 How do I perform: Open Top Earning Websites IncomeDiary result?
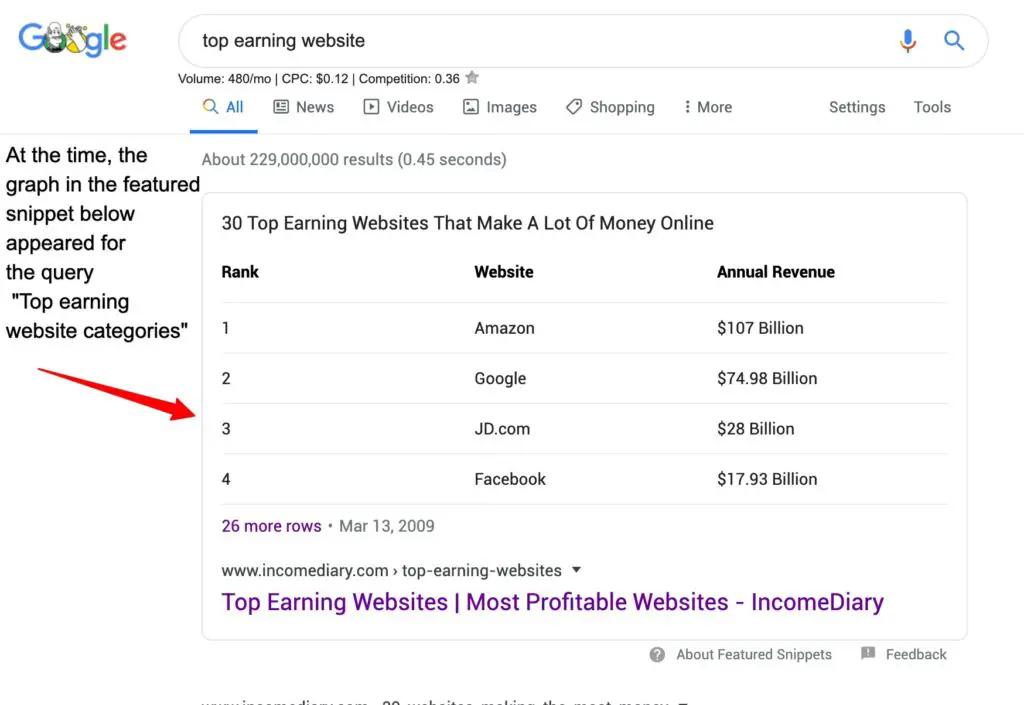tap(552, 602)
